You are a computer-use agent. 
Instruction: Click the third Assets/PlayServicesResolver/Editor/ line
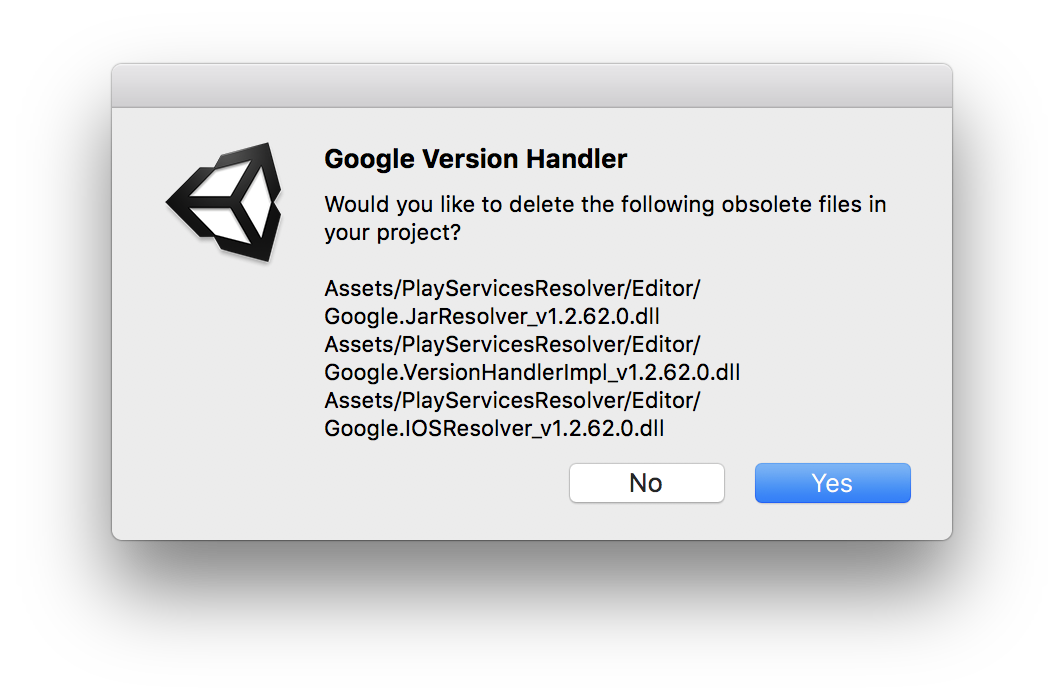pyautogui.click(x=511, y=400)
